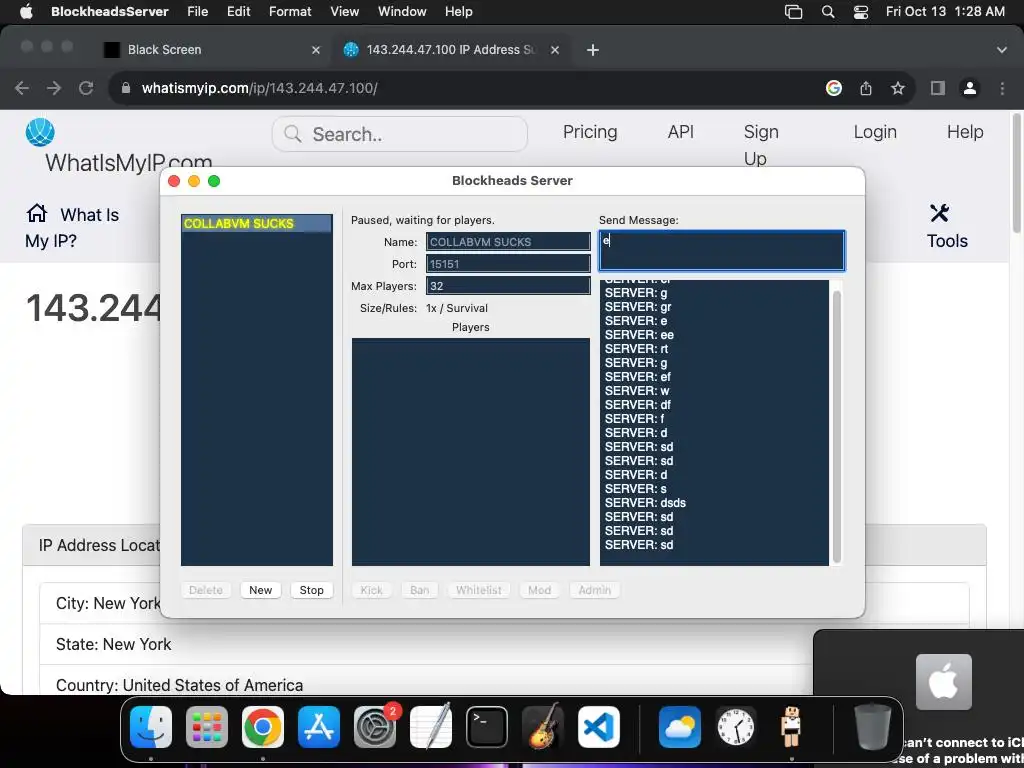
Task: Click the Admin button
Action: point(594,590)
